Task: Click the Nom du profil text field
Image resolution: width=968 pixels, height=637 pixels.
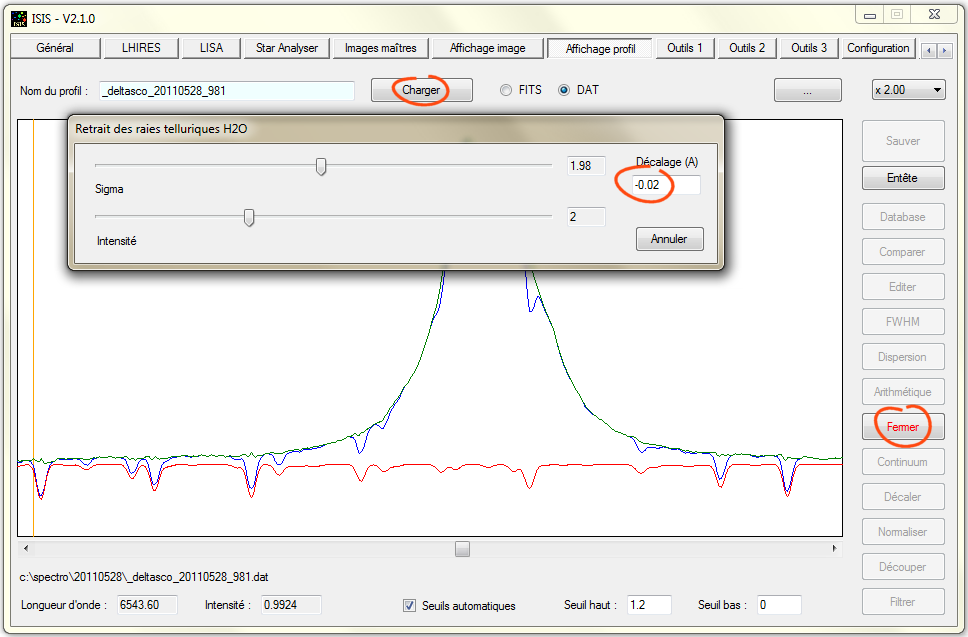Action: tap(226, 91)
